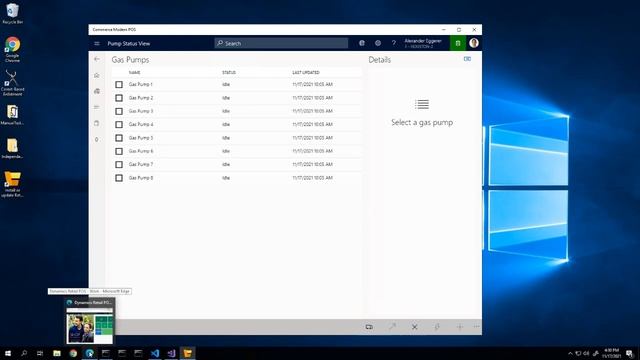Check the Gas Pump 6 checkbox
Image resolution: width=640 pixels, height=360 pixels.
[x=119, y=151]
